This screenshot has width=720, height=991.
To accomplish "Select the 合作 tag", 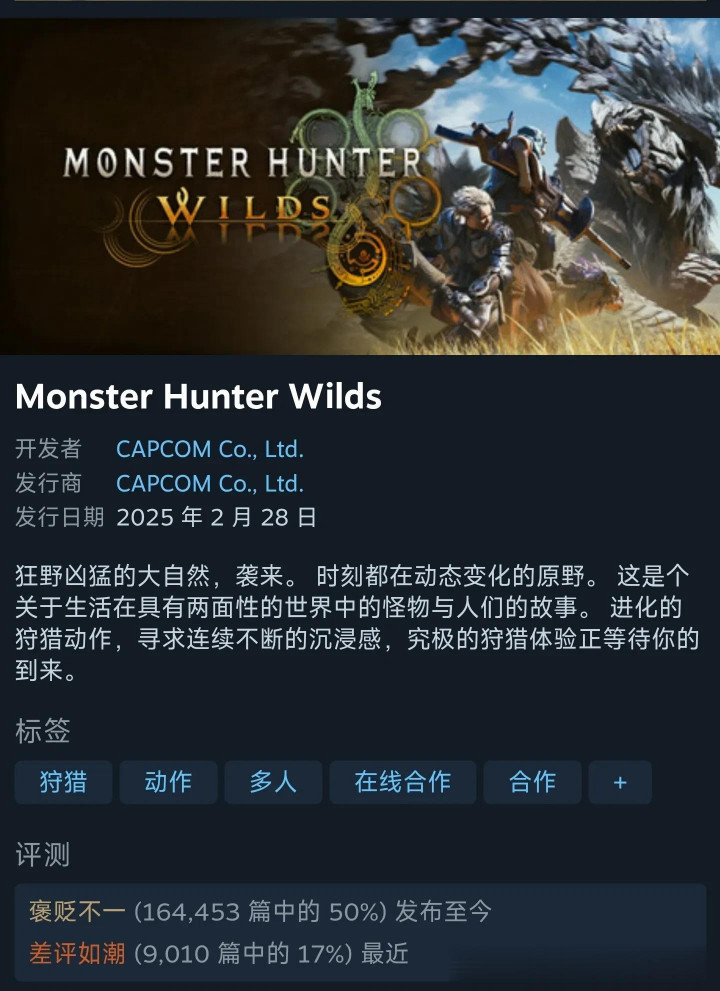I will [532, 782].
